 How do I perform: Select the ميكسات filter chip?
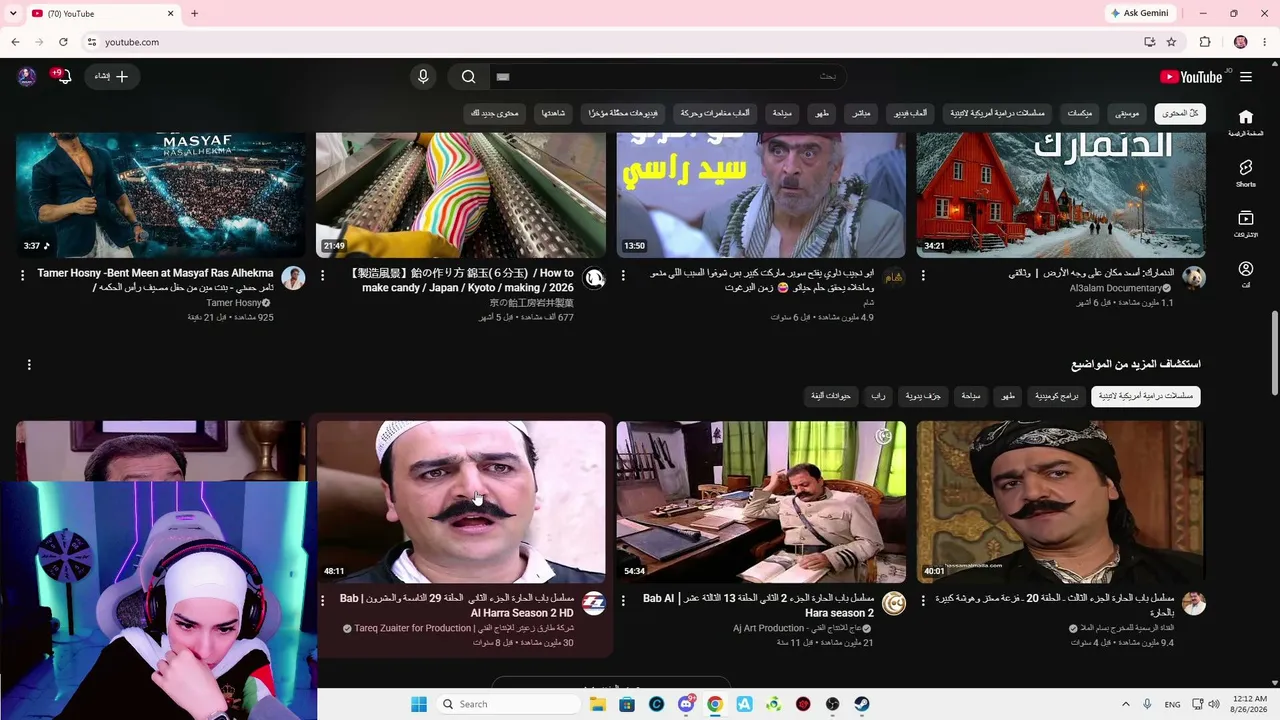1080,113
